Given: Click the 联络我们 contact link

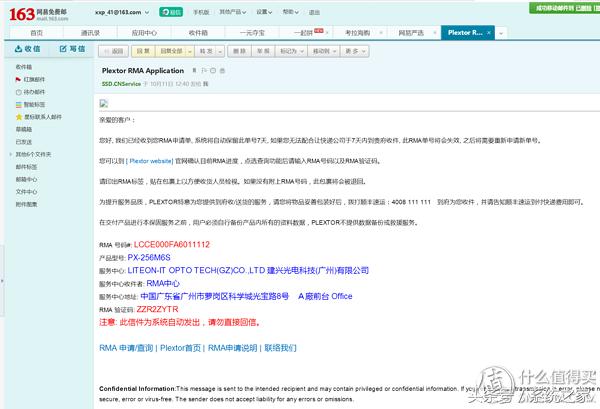Looking at the screenshot, I should pos(280,348).
